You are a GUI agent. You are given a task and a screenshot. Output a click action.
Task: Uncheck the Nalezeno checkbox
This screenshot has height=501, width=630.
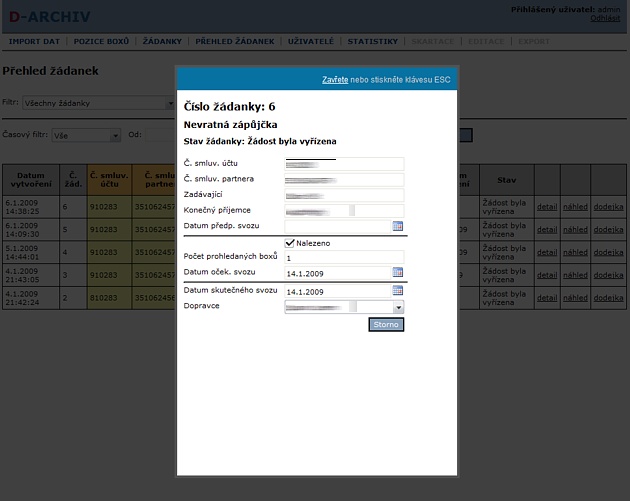tap(289, 243)
